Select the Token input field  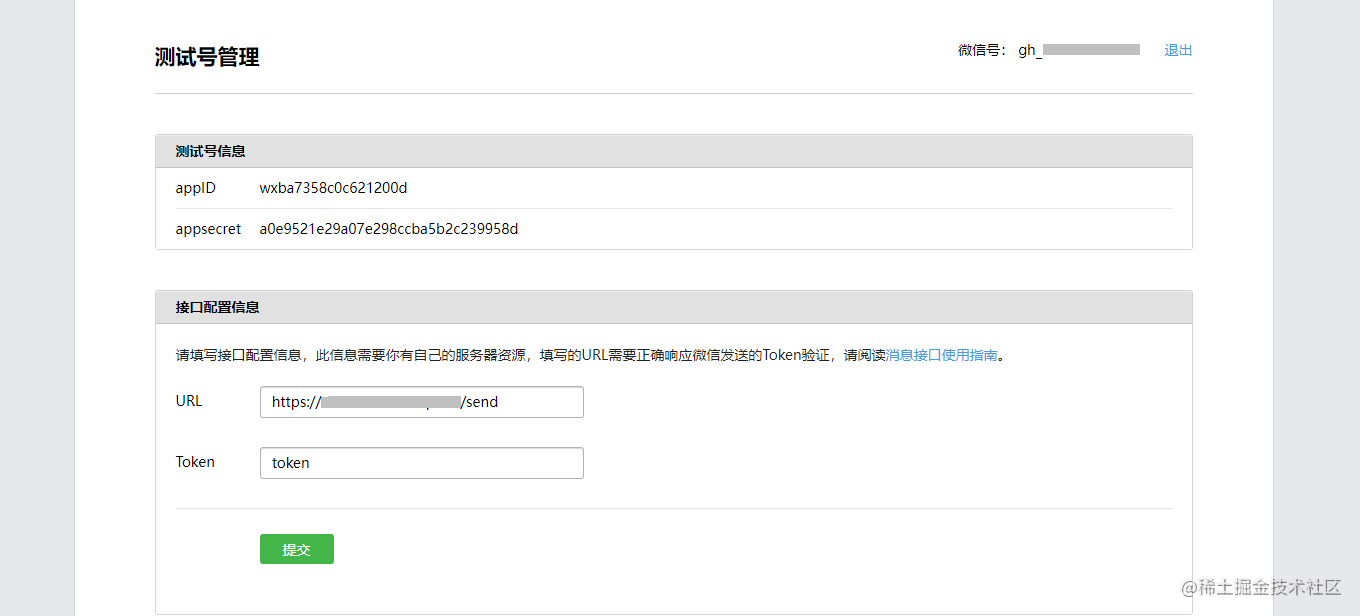pyautogui.click(x=420, y=462)
